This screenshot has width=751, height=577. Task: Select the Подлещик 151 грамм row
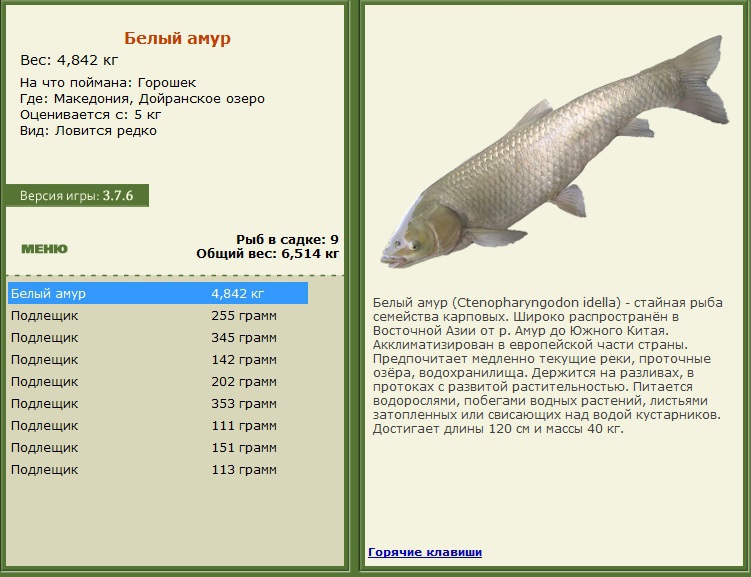pos(158,448)
